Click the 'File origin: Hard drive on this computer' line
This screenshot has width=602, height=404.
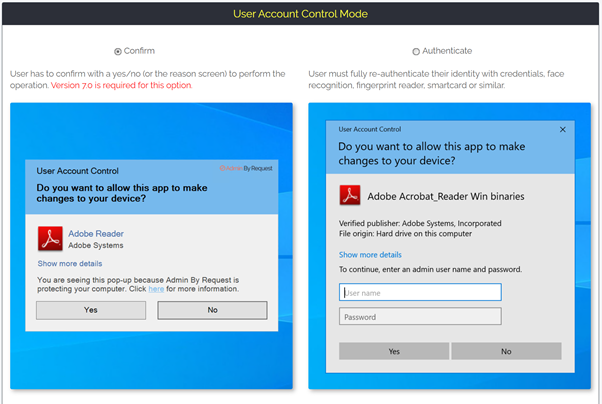click(405, 233)
